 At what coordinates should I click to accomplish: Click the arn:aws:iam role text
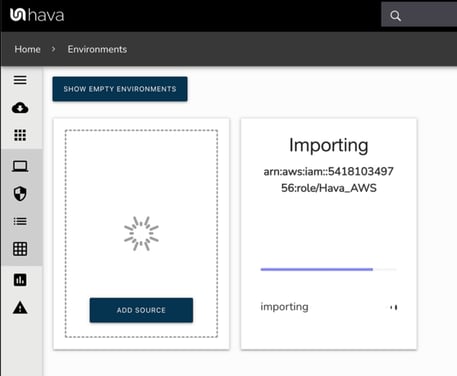(x=329, y=180)
